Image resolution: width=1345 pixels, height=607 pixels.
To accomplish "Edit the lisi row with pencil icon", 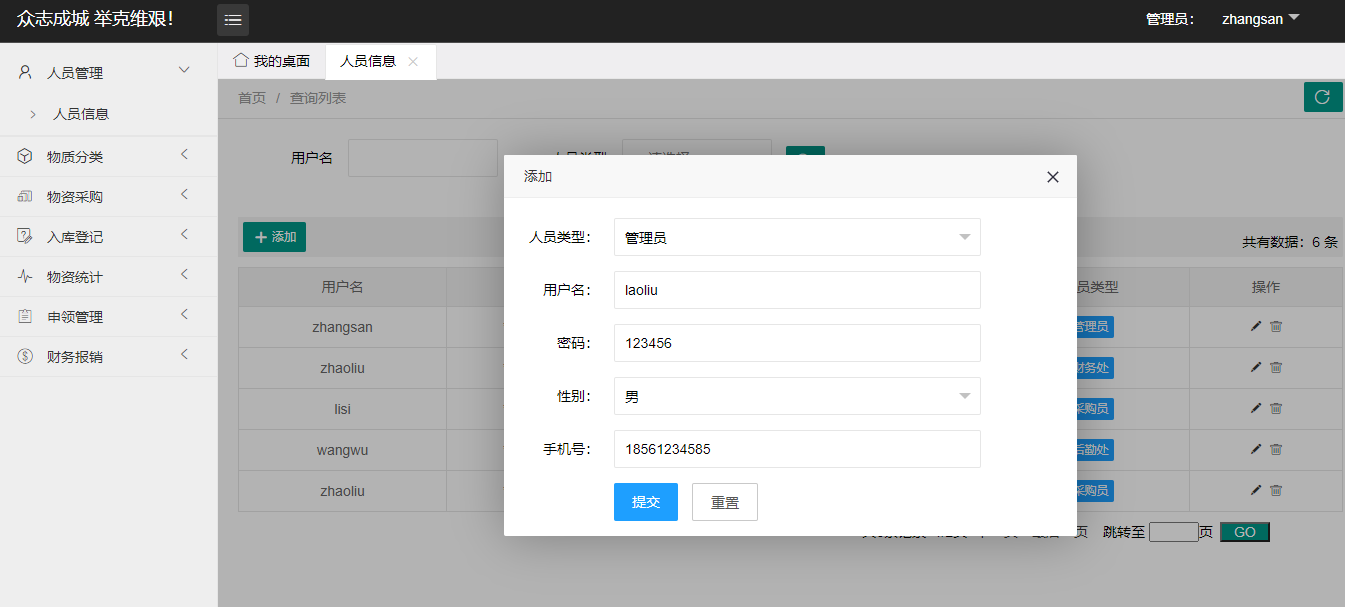I will [x=1256, y=408].
